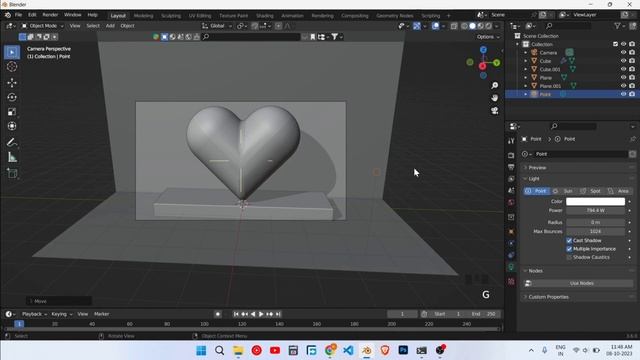
Task: Open the viewport Options dropdown
Action: (488, 37)
